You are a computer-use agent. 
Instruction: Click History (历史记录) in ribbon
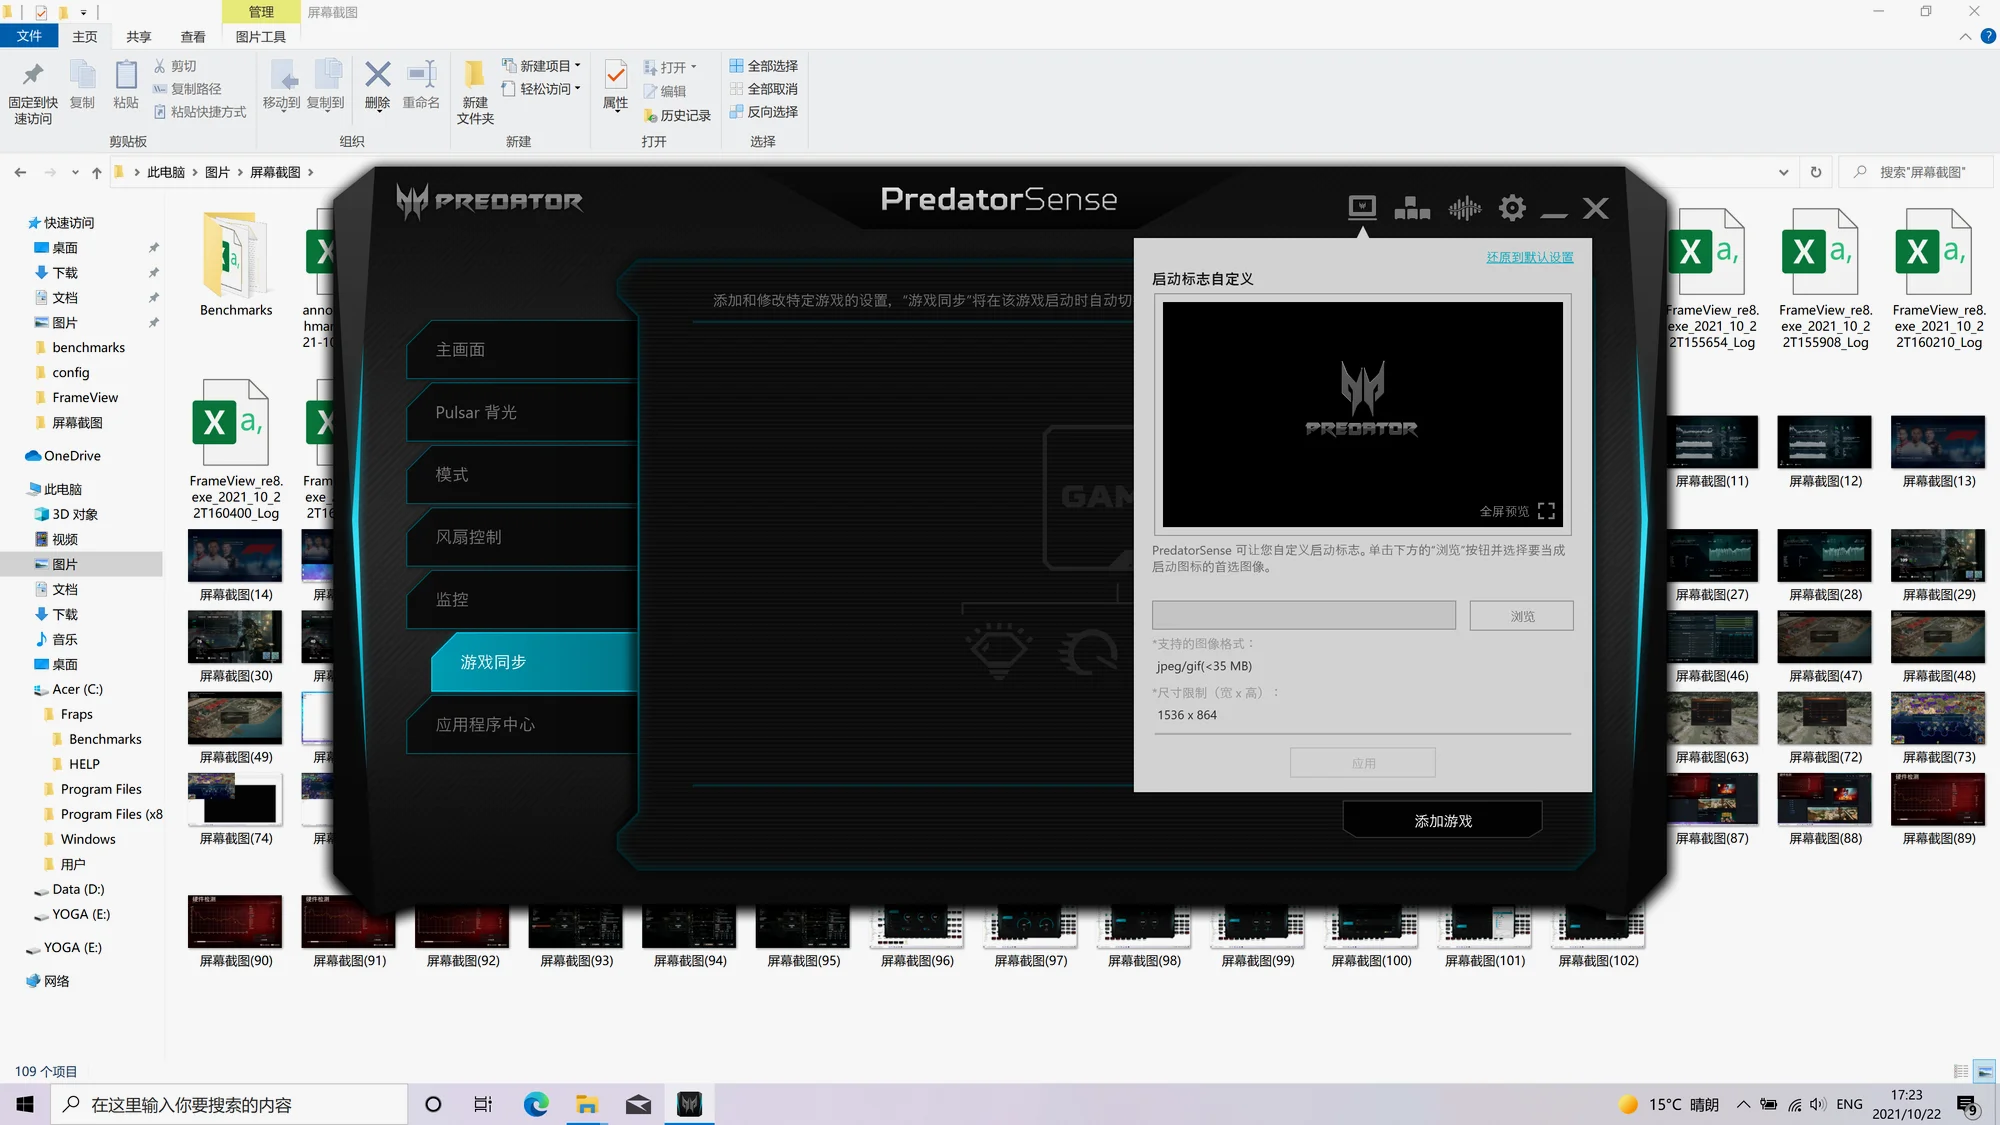coord(677,115)
